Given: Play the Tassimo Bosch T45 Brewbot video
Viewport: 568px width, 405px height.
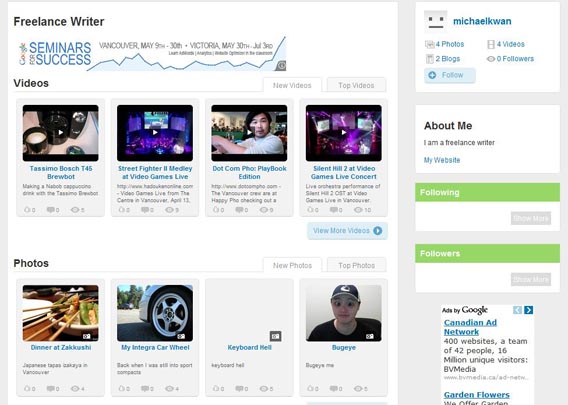Looking at the screenshot, I should 60,133.
